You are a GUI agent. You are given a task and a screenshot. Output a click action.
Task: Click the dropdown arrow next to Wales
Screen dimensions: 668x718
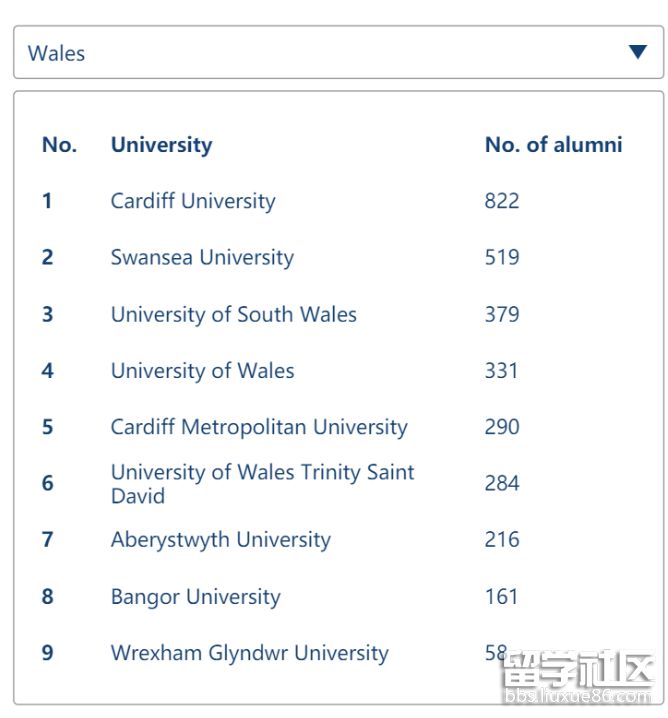pyautogui.click(x=637, y=53)
